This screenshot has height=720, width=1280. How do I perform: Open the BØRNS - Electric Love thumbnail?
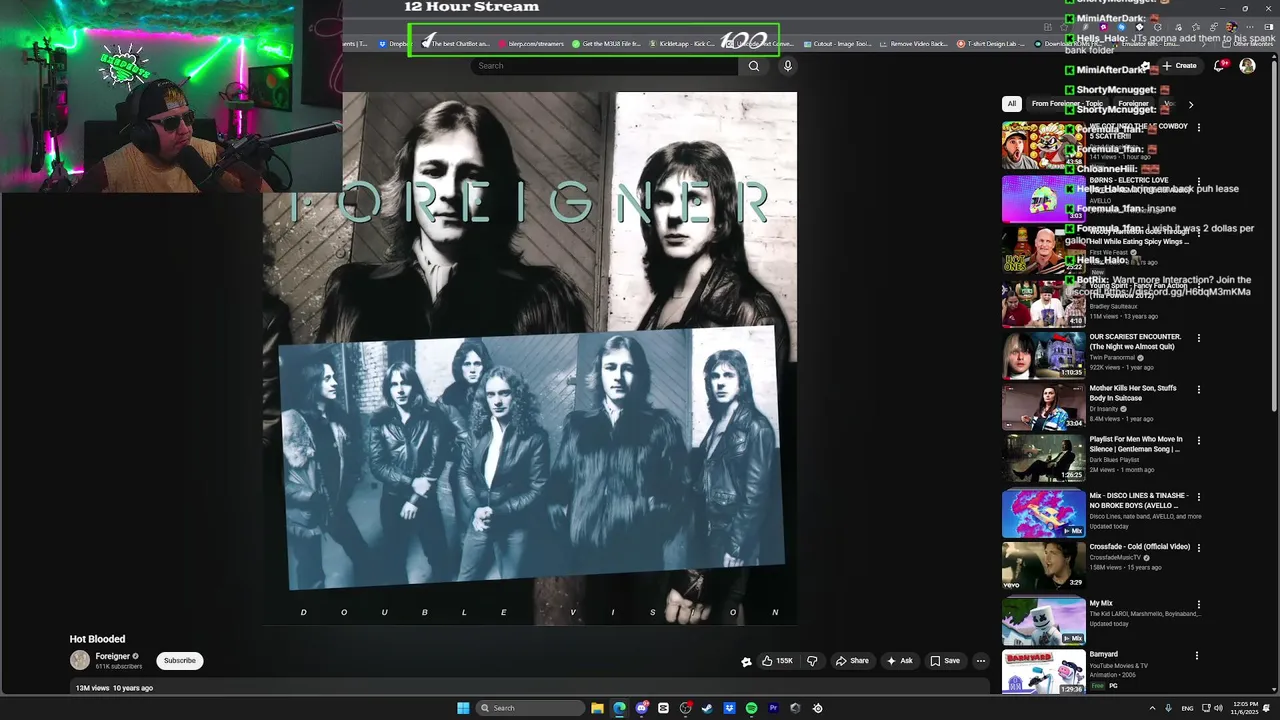coord(1043,199)
